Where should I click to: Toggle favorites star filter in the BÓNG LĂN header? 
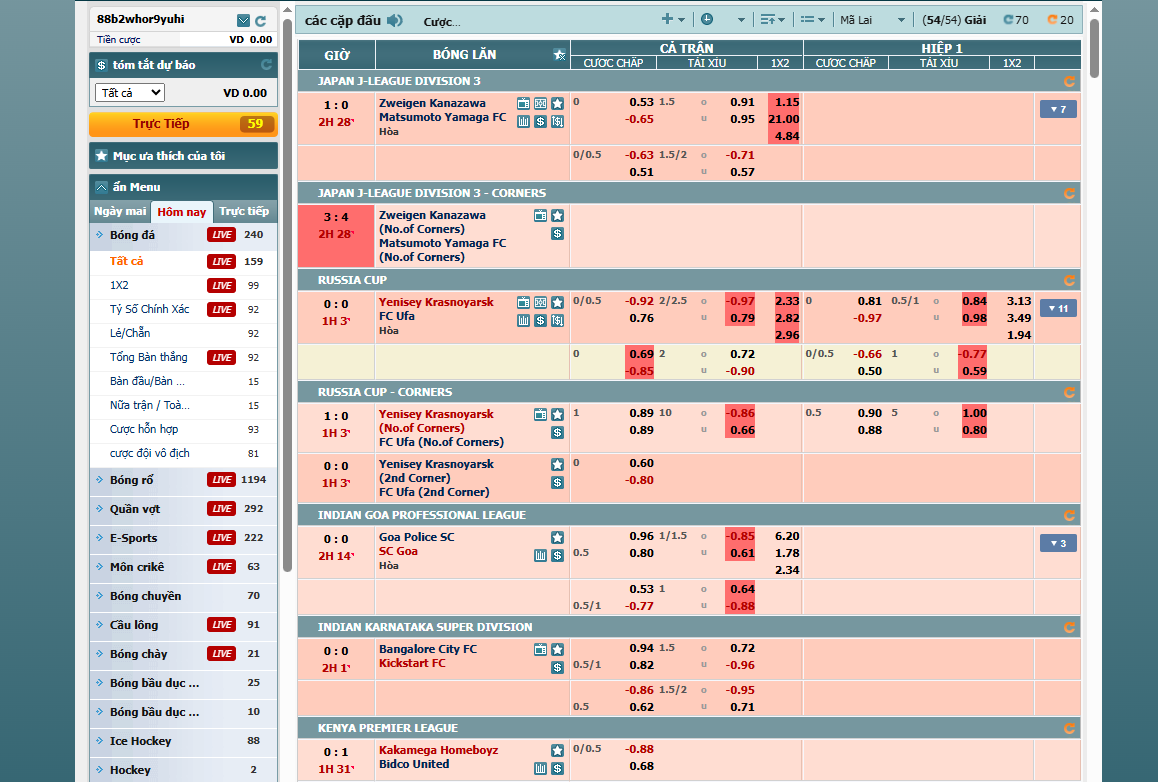tap(560, 54)
